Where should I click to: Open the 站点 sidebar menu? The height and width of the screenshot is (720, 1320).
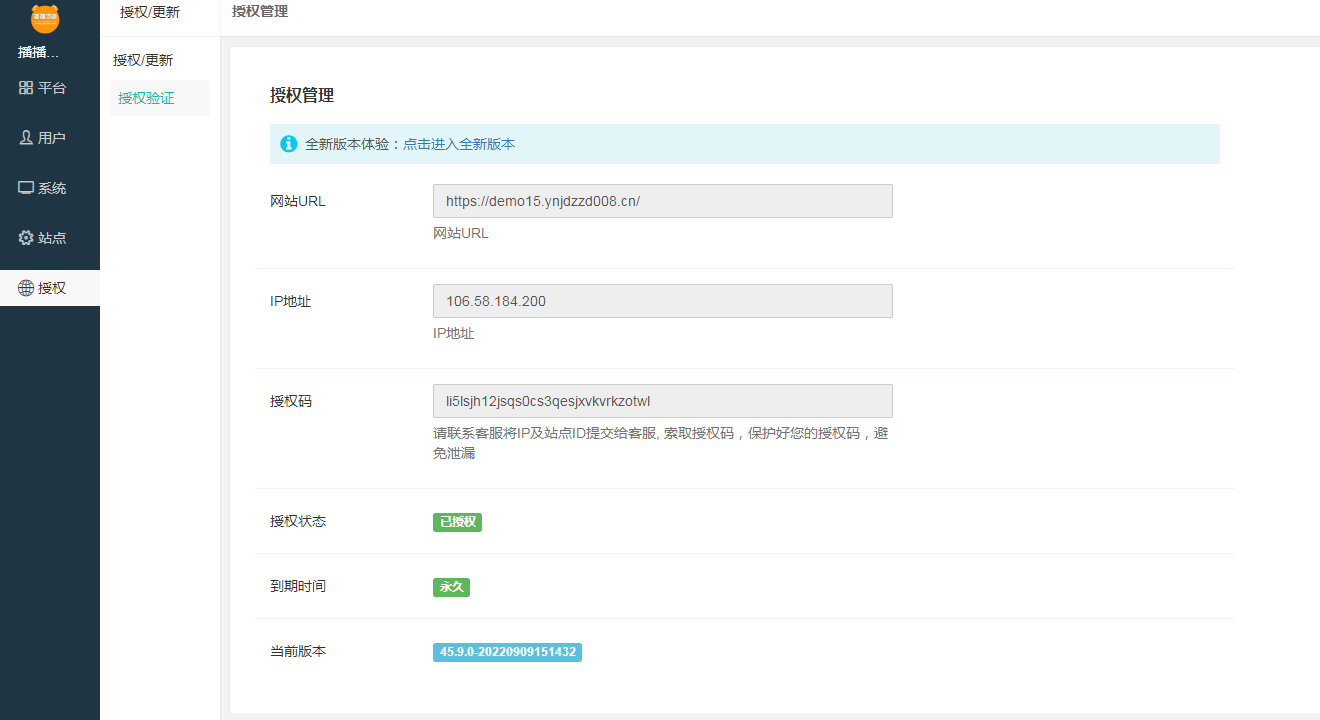click(50, 238)
